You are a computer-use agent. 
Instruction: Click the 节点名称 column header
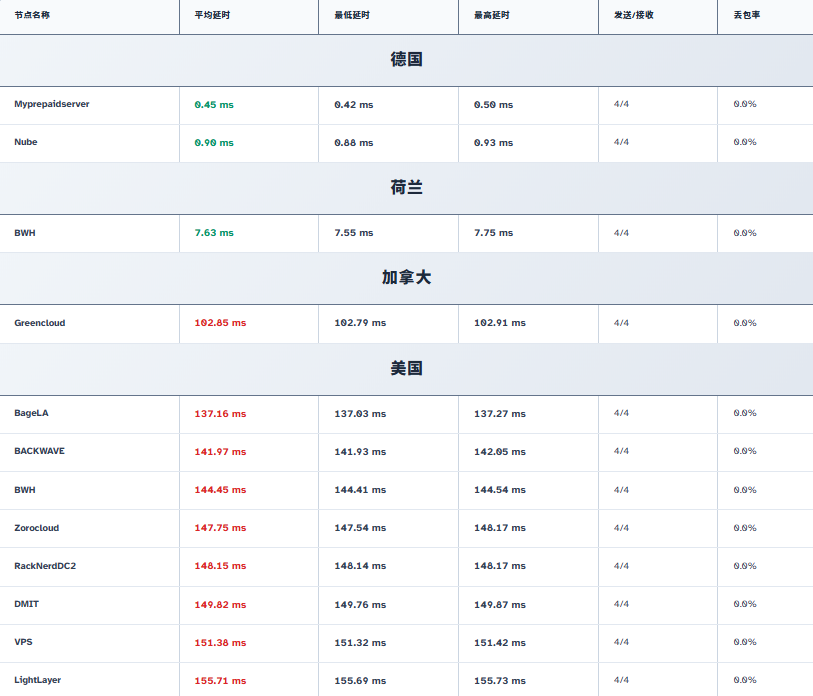[x=32, y=16]
